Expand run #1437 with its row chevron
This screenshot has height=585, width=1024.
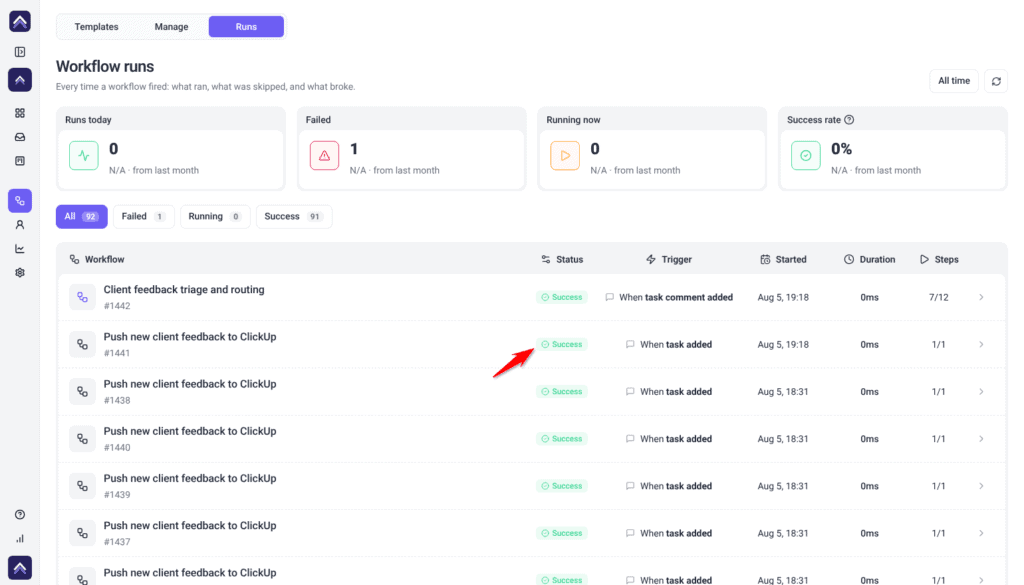click(x=981, y=533)
